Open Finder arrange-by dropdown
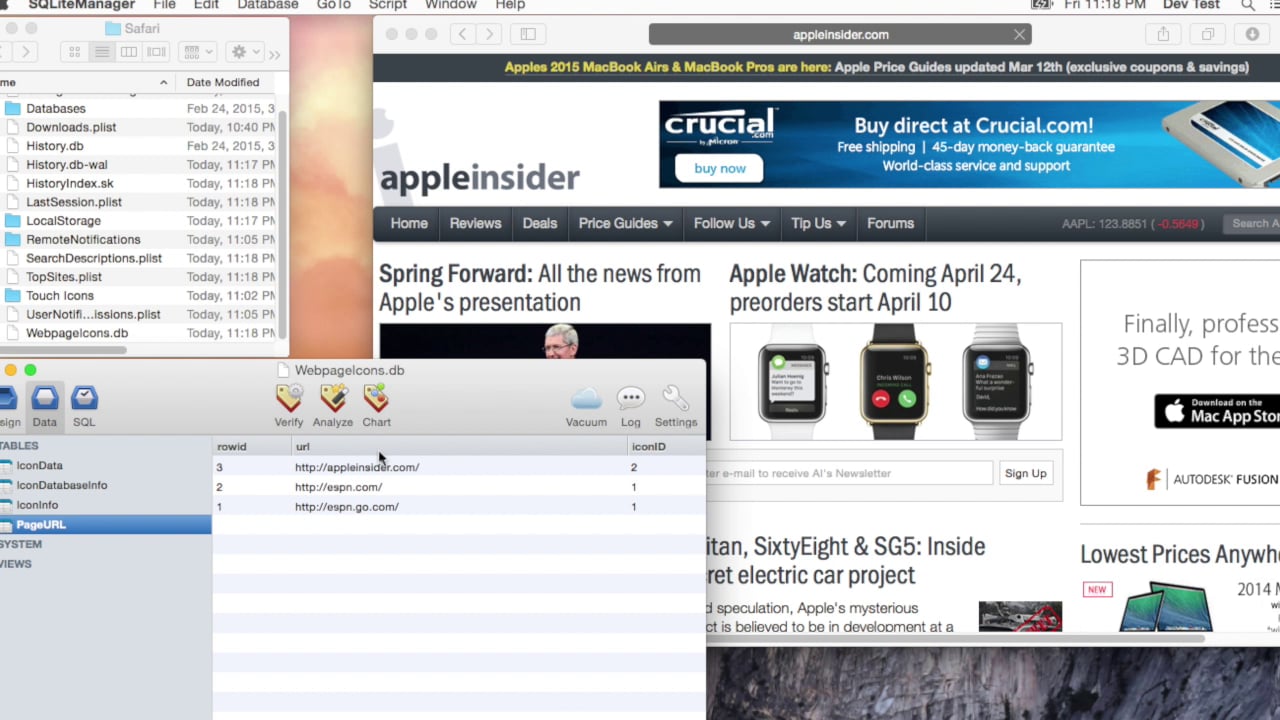 (199, 52)
